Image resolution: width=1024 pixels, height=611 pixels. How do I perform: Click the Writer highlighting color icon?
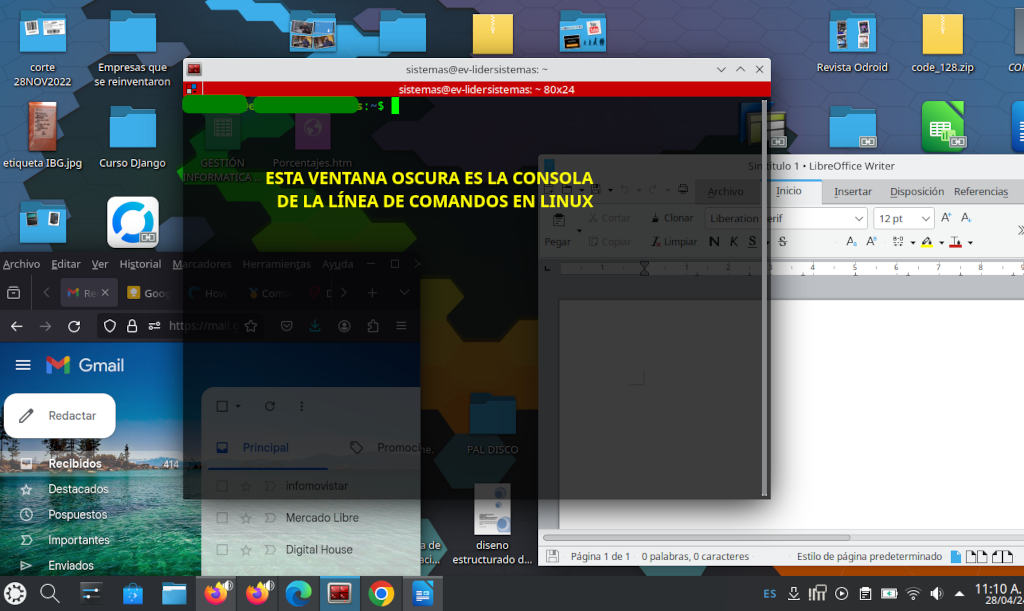tap(927, 242)
